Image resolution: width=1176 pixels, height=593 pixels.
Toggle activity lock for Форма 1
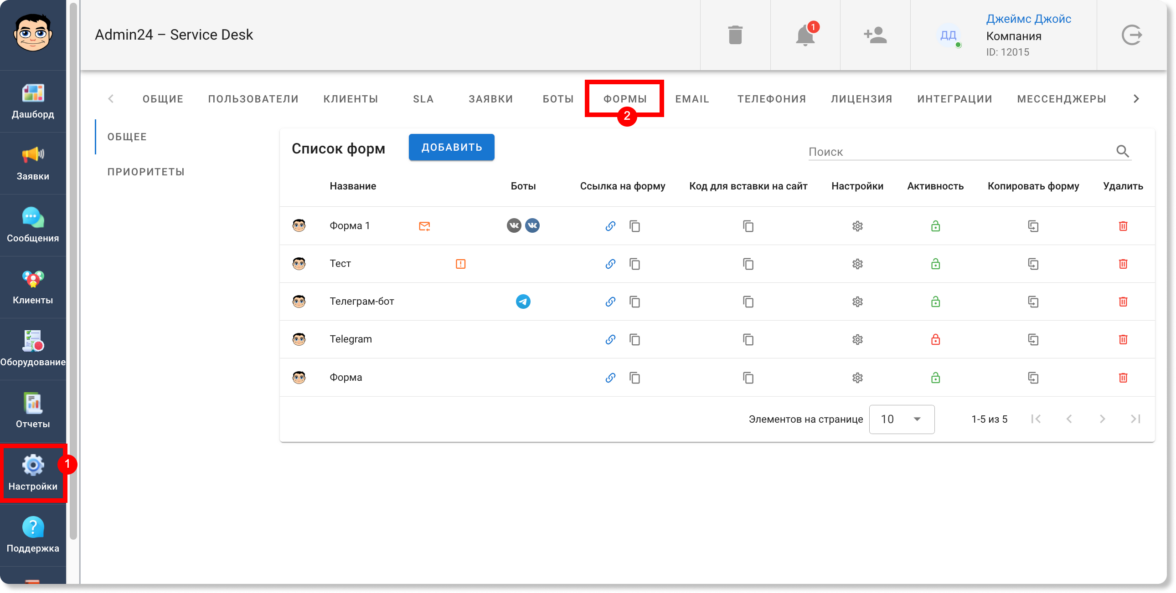pos(935,226)
